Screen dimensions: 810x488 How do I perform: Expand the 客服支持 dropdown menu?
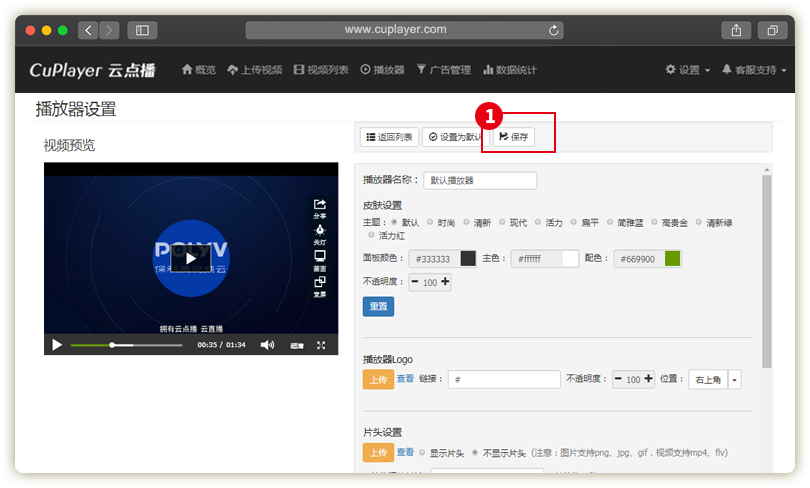tap(754, 70)
